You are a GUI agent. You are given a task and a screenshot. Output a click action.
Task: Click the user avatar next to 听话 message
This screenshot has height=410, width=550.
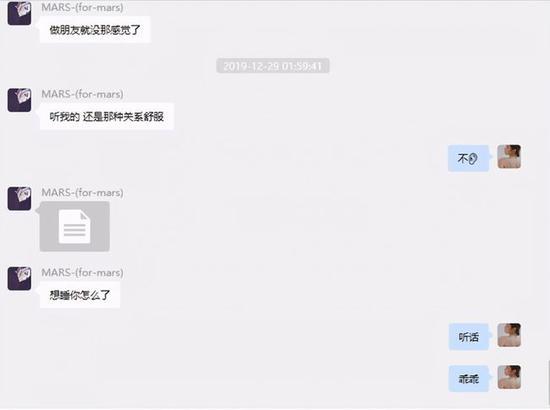click(x=509, y=335)
